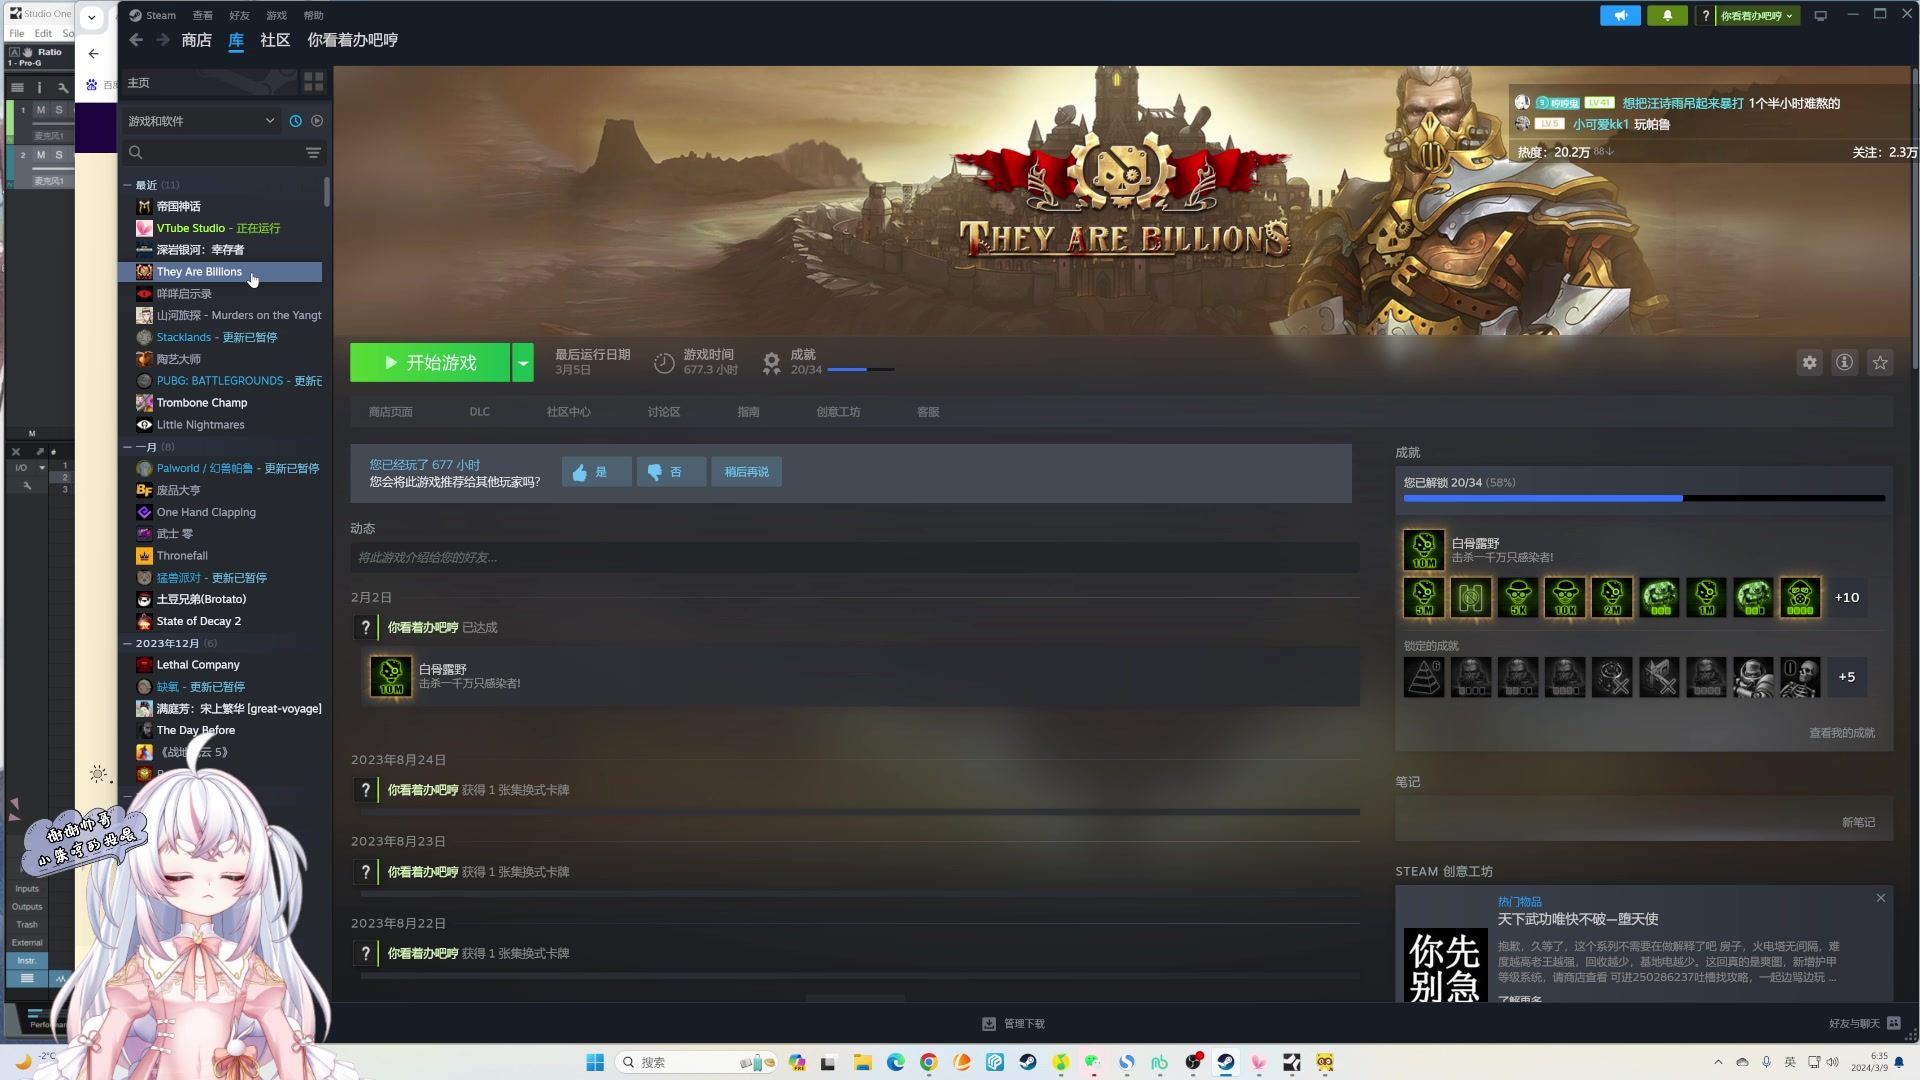Open 游戏和软件 library filter dropdown
Screen dimensions: 1920x1080
(x=200, y=121)
